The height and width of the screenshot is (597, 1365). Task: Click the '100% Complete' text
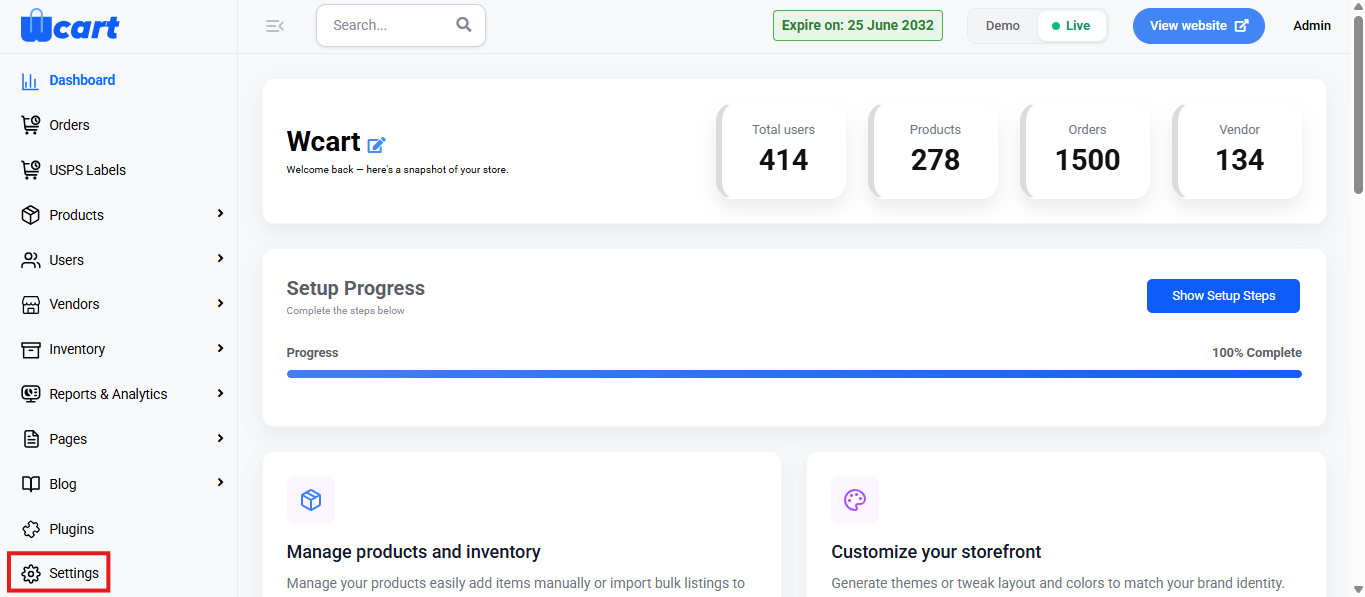(1257, 353)
